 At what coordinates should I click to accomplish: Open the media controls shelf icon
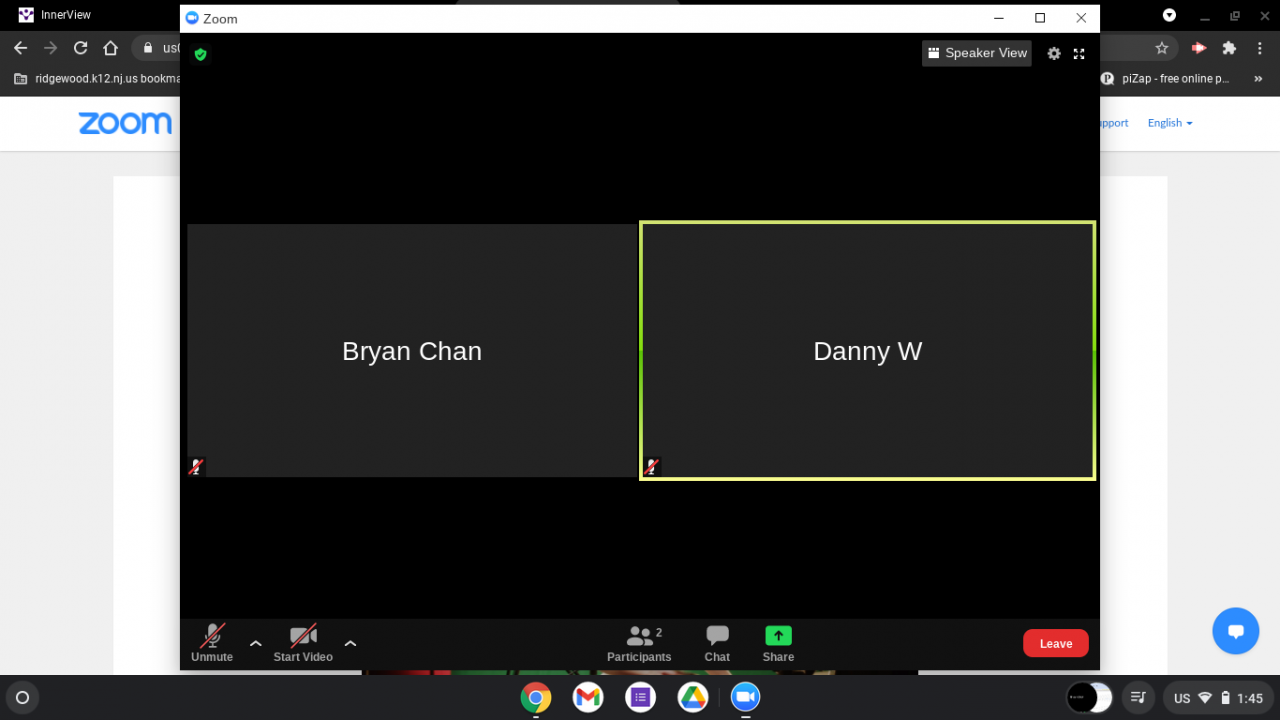click(x=1137, y=698)
